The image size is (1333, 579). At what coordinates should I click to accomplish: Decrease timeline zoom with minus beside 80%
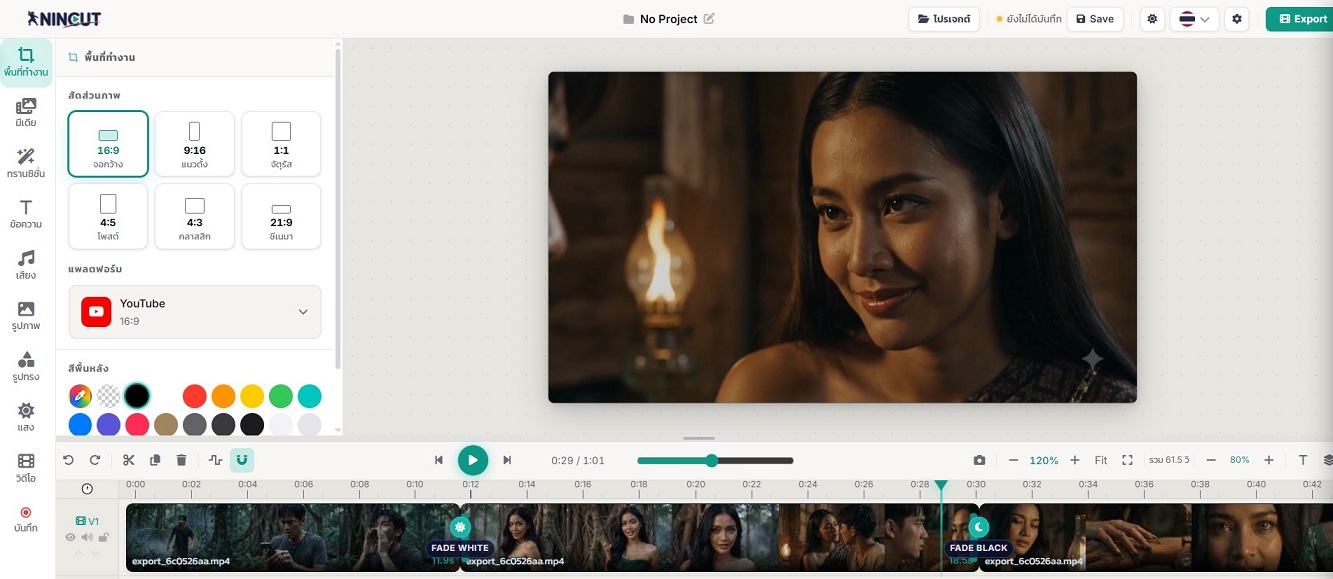pyautogui.click(x=1211, y=460)
